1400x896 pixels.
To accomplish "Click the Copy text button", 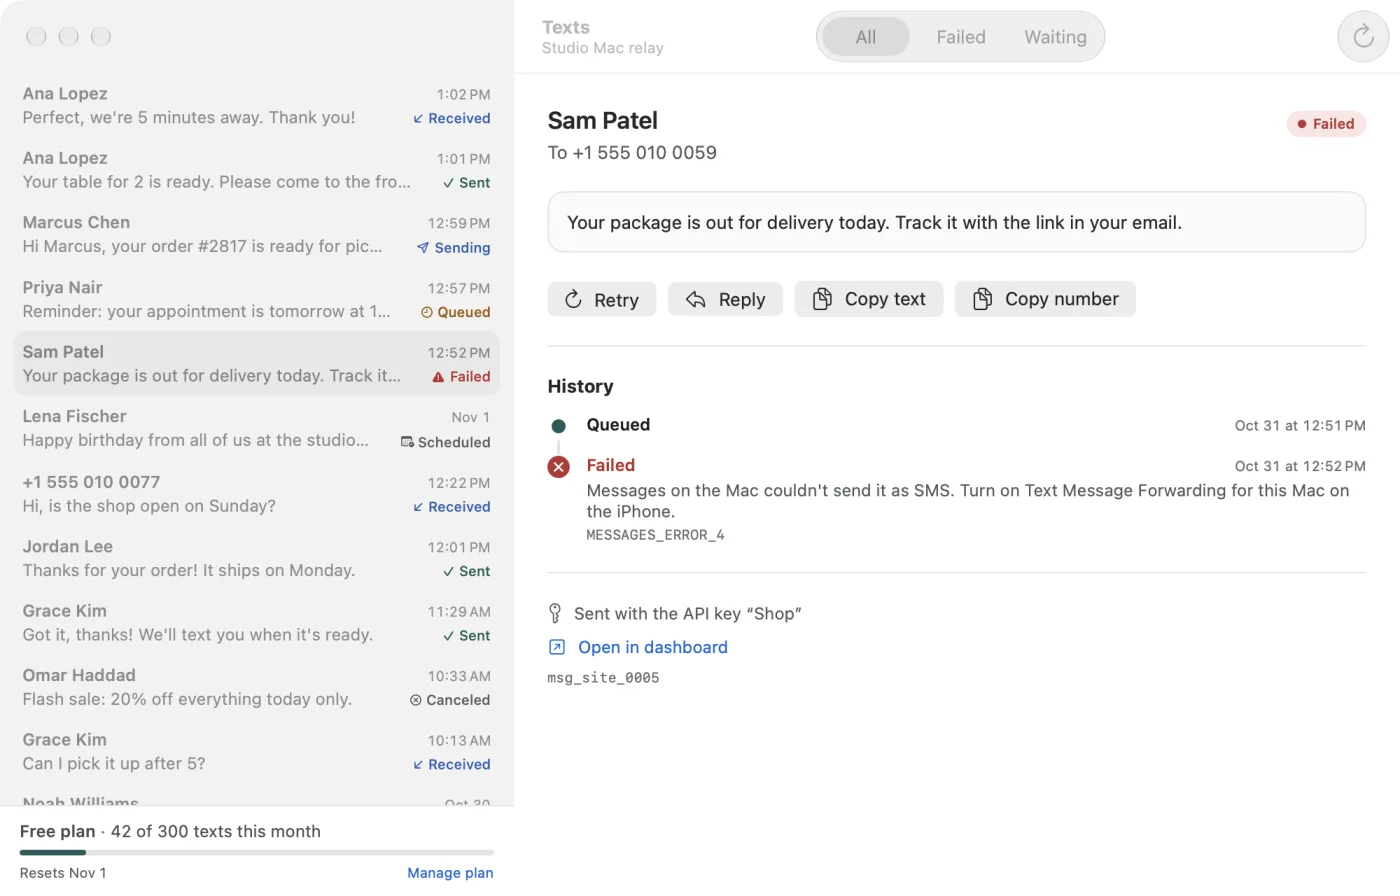I will (868, 299).
